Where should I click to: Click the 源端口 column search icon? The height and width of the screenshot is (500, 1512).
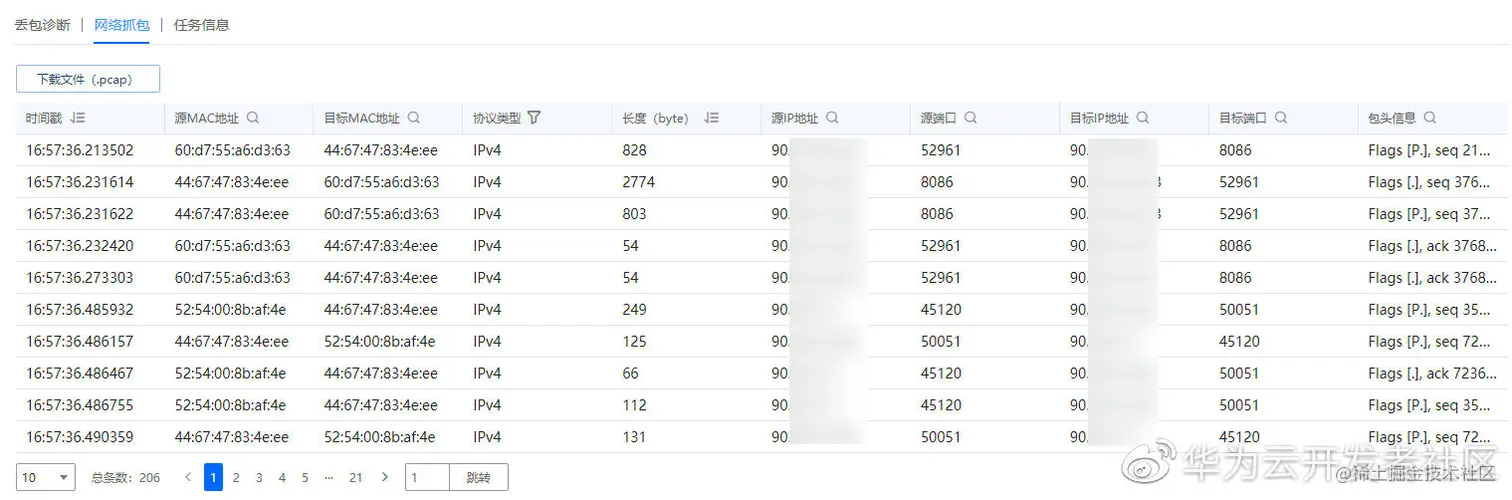(970, 118)
